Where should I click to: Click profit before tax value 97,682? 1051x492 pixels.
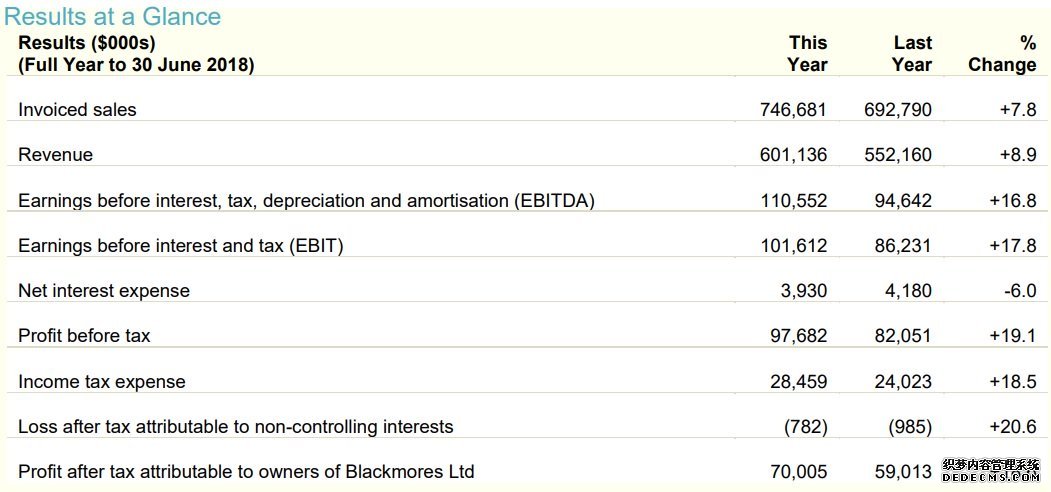[799, 336]
